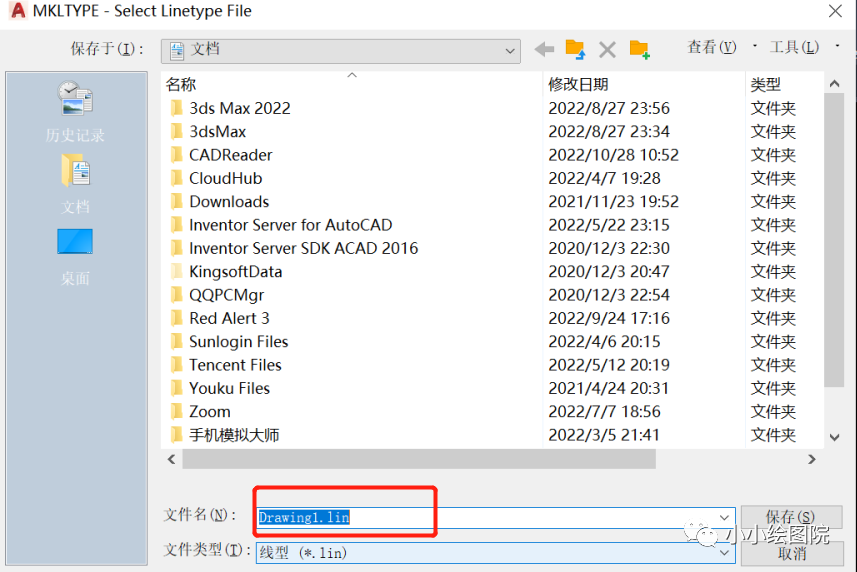This screenshot has height=572, width=857.
Task: Click the horizontal scrollbar thumb
Action: 419,459
